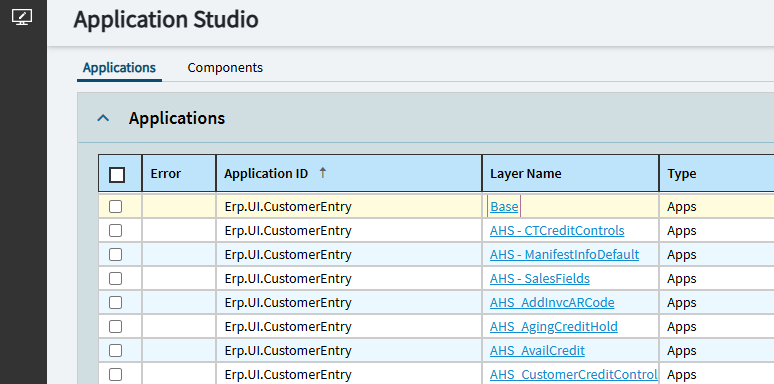The width and height of the screenshot is (774, 384).
Task: Click the monitor edit icon in sidebar
Action: pos(22,17)
